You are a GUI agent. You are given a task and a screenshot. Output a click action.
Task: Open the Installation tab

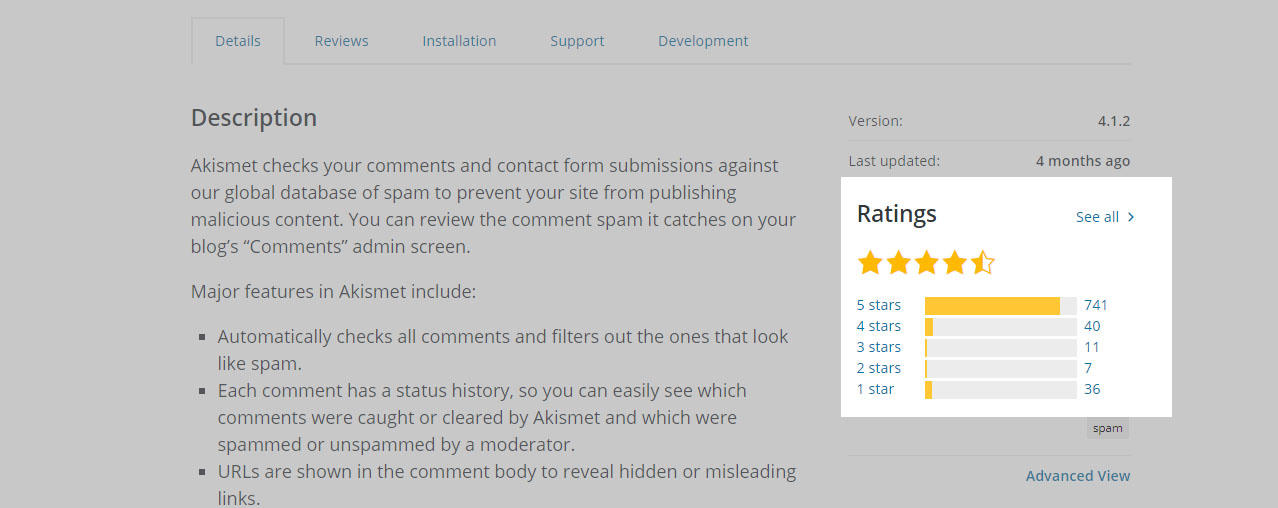coord(459,41)
